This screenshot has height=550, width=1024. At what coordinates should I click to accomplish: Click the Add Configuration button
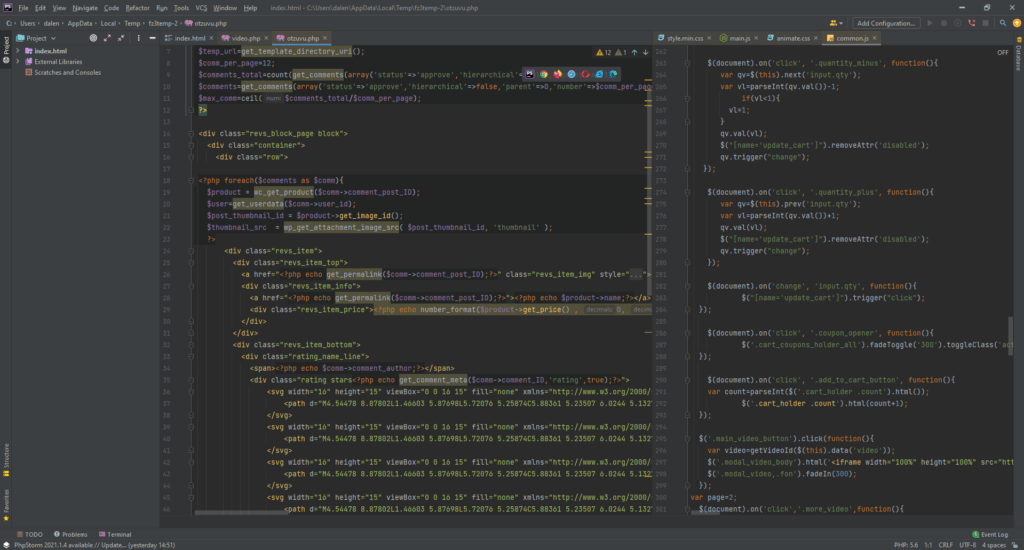pos(886,22)
